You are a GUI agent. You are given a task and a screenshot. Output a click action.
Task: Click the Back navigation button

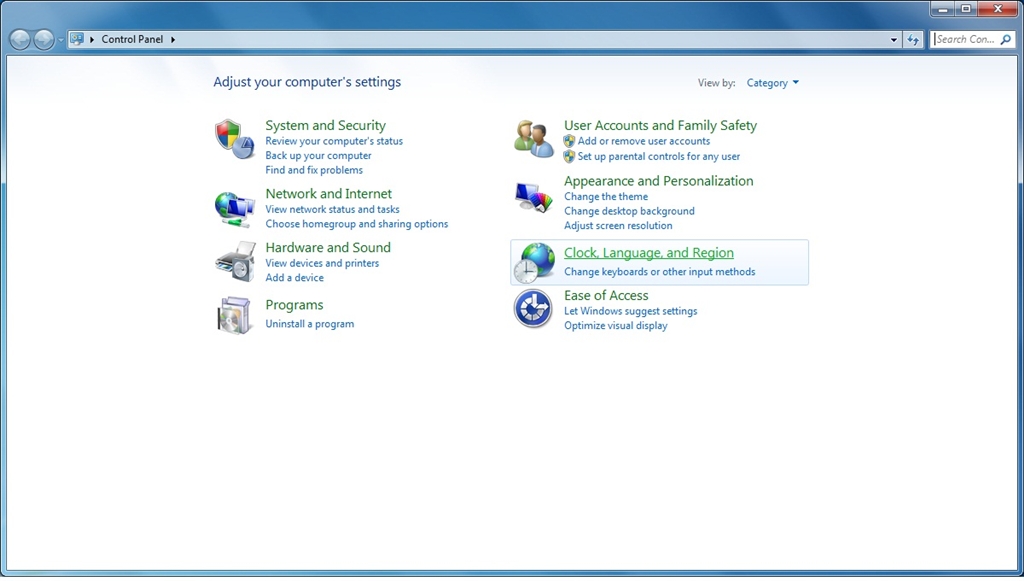[x=20, y=40]
